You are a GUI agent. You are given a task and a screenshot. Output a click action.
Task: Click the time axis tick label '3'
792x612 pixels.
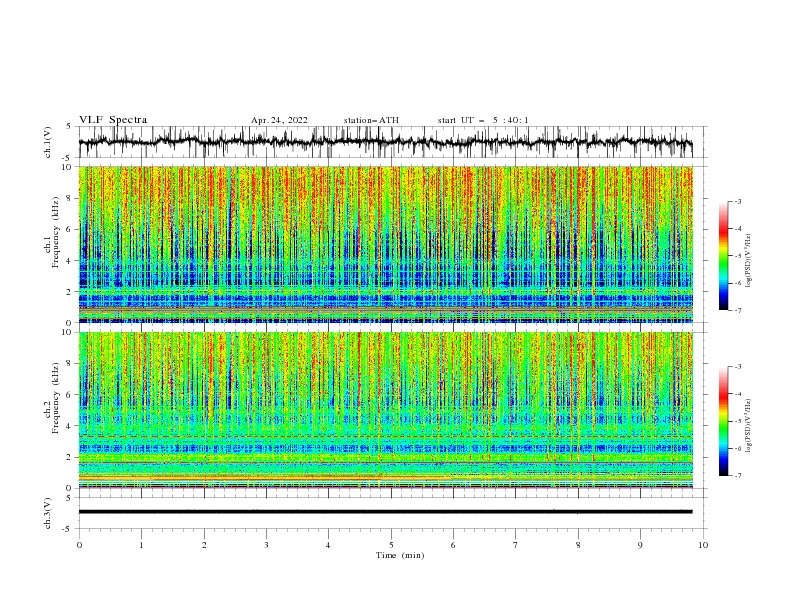(x=266, y=545)
